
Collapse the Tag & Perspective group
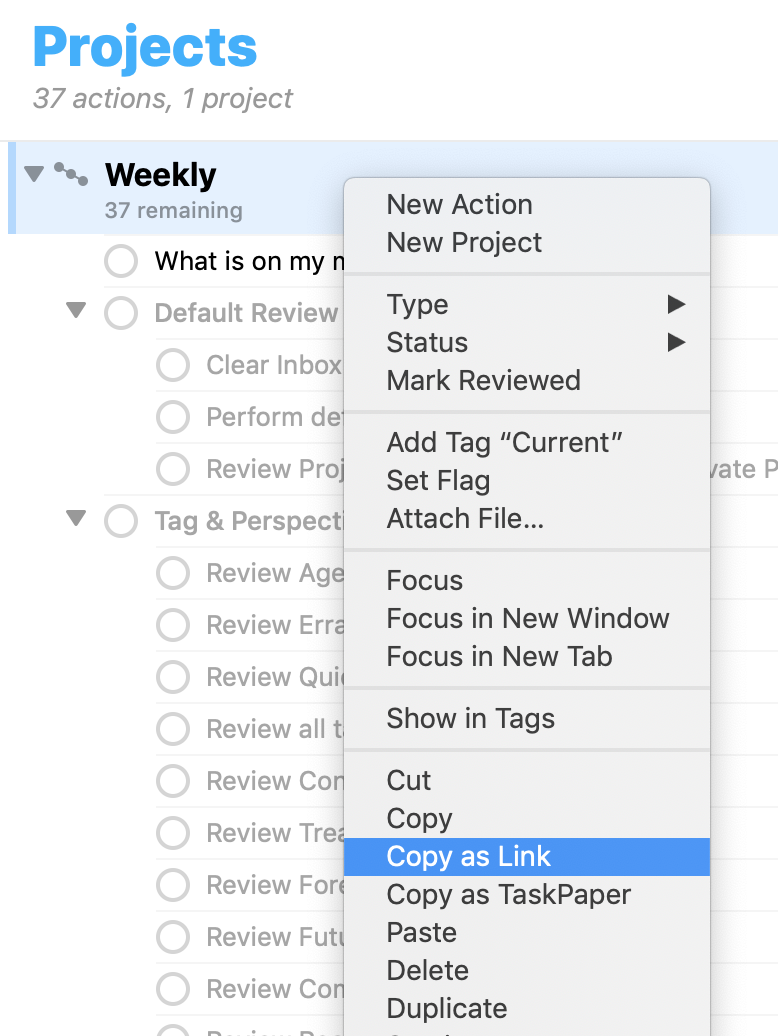(x=76, y=519)
